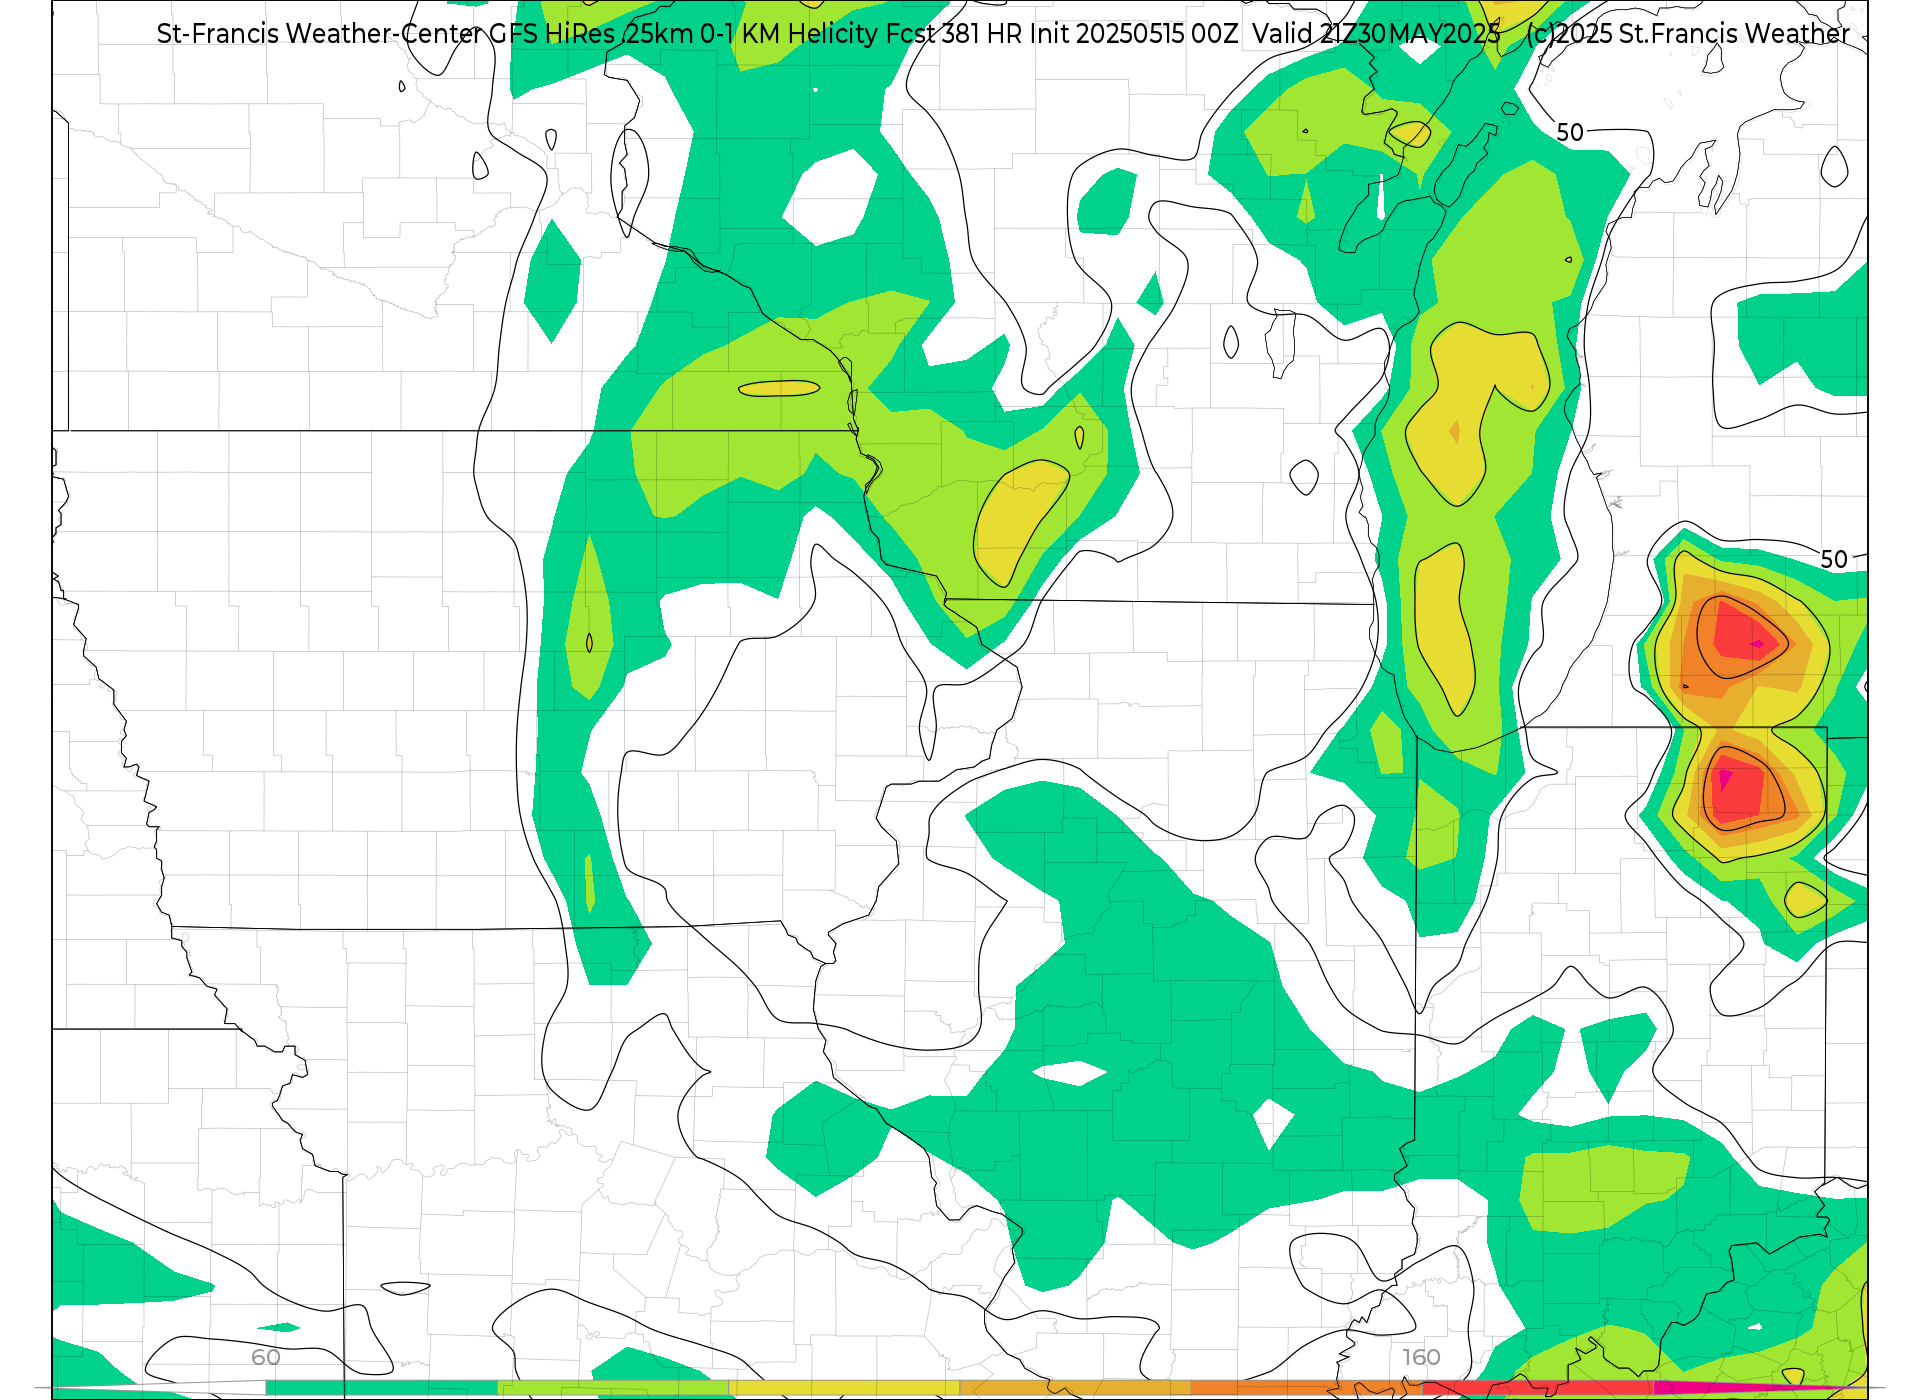Viewport: 1920px width, 1400px height.
Task: Select the amber segment of the colorbar
Action: click(1075, 1388)
